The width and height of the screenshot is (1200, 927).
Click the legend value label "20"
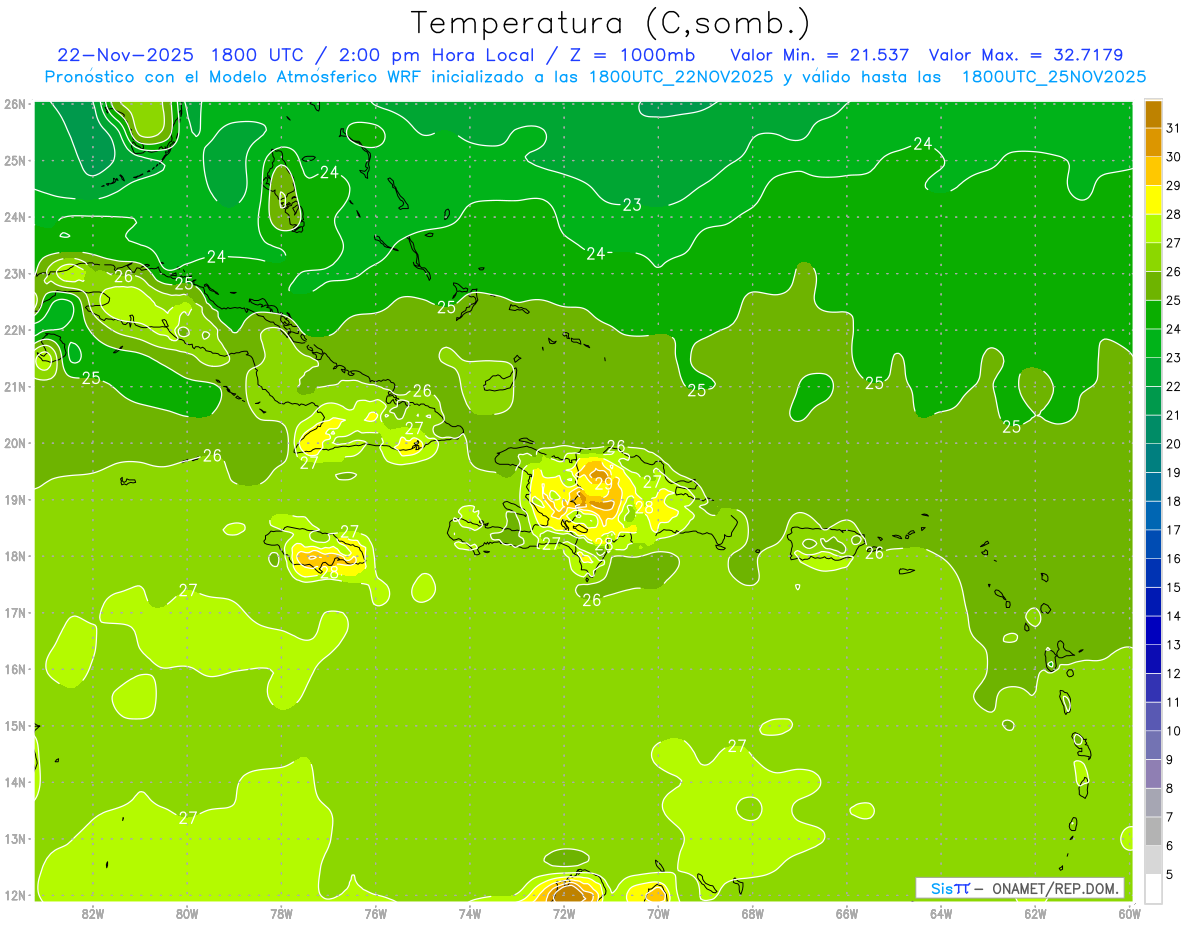(x=1172, y=444)
